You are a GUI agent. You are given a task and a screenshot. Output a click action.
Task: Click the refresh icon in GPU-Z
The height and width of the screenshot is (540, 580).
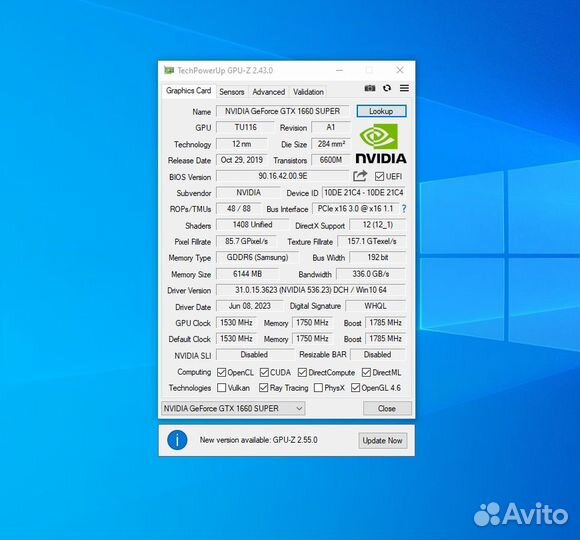[387, 88]
